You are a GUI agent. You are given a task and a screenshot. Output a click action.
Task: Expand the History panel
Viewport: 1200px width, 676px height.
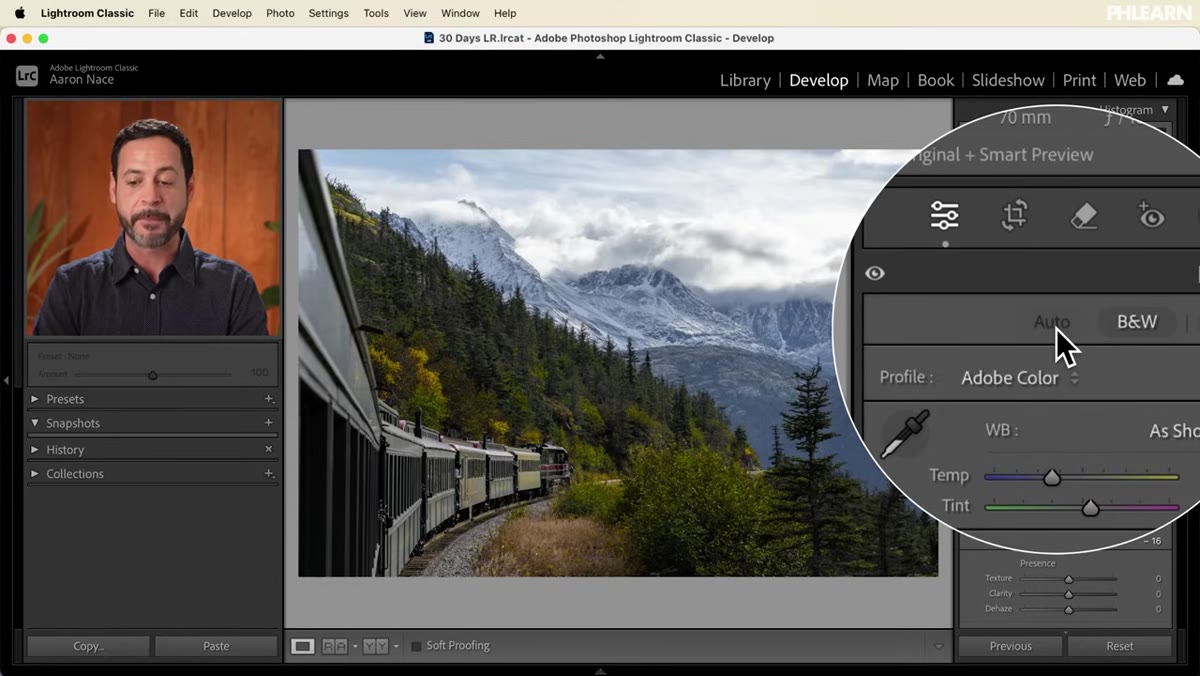[35, 449]
